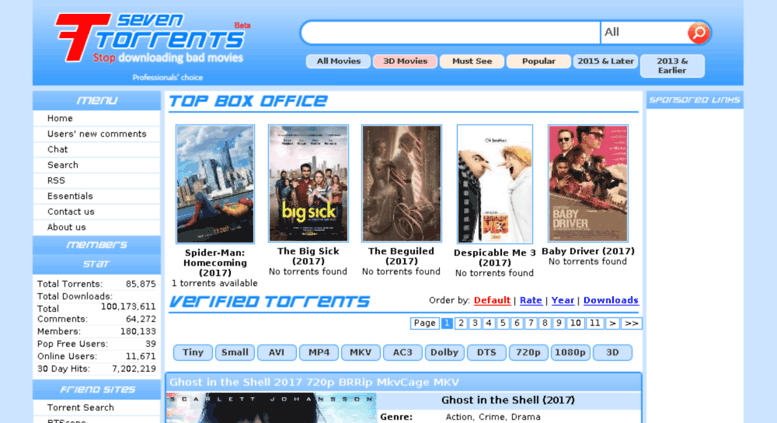The image size is (777, 423).
Task: Click The Big Sick (2017) title
Action: (308, 256)
